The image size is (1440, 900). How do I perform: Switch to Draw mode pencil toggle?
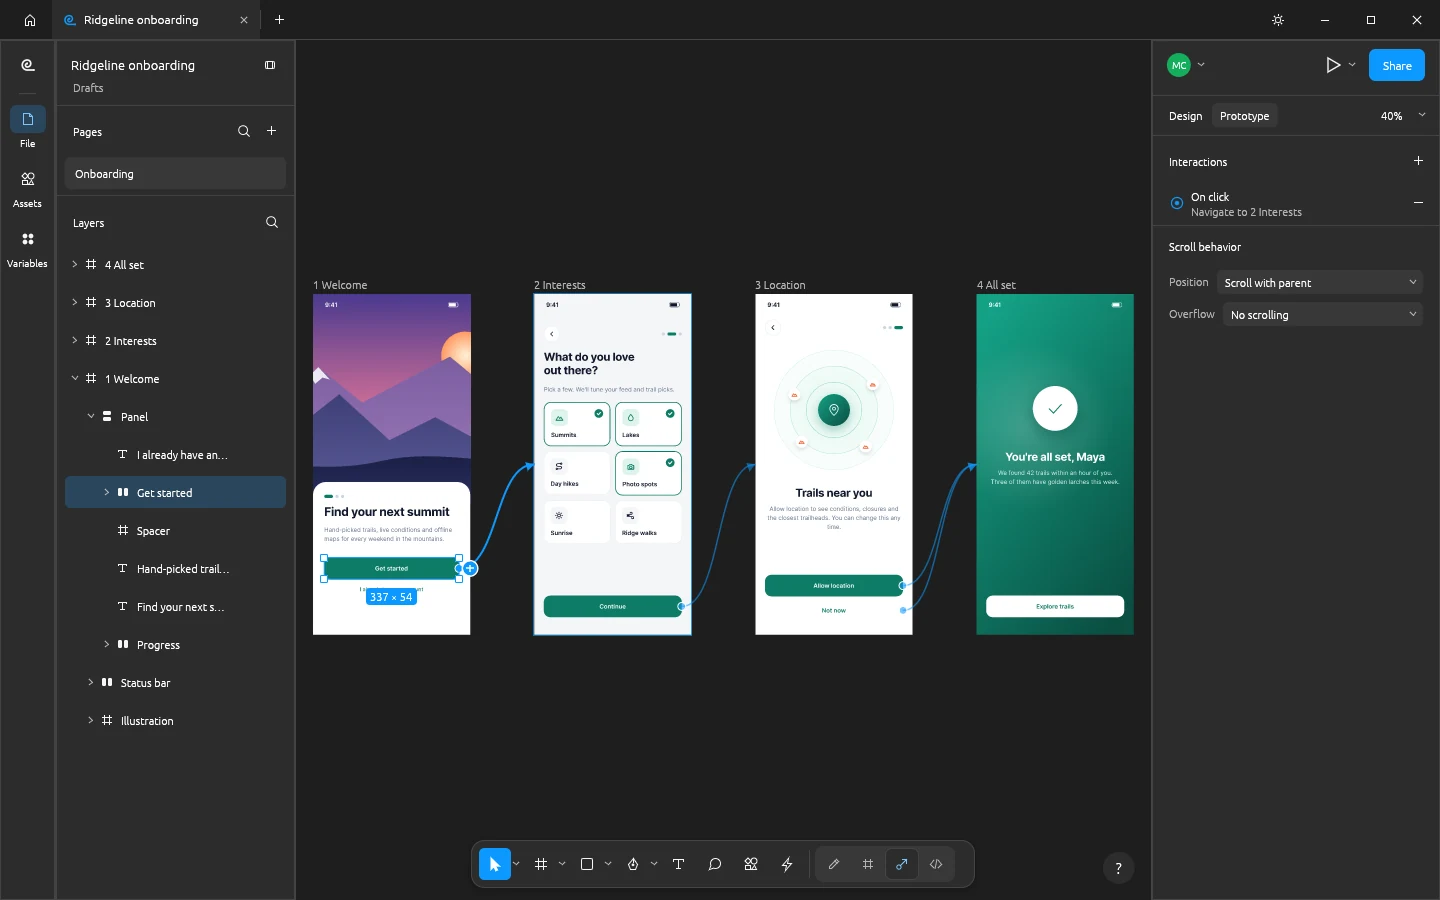[x=834, y=864]
